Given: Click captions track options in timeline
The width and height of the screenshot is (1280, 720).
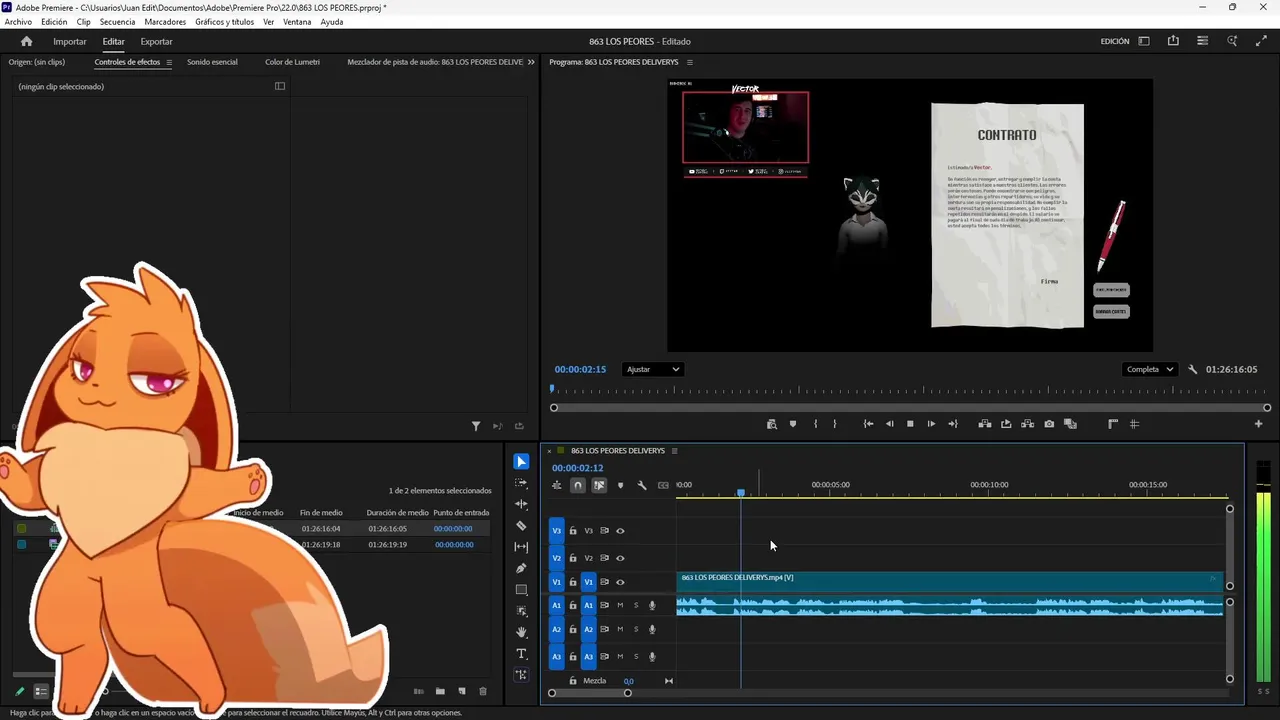Looking at the screenshot, I should [663, 485].
